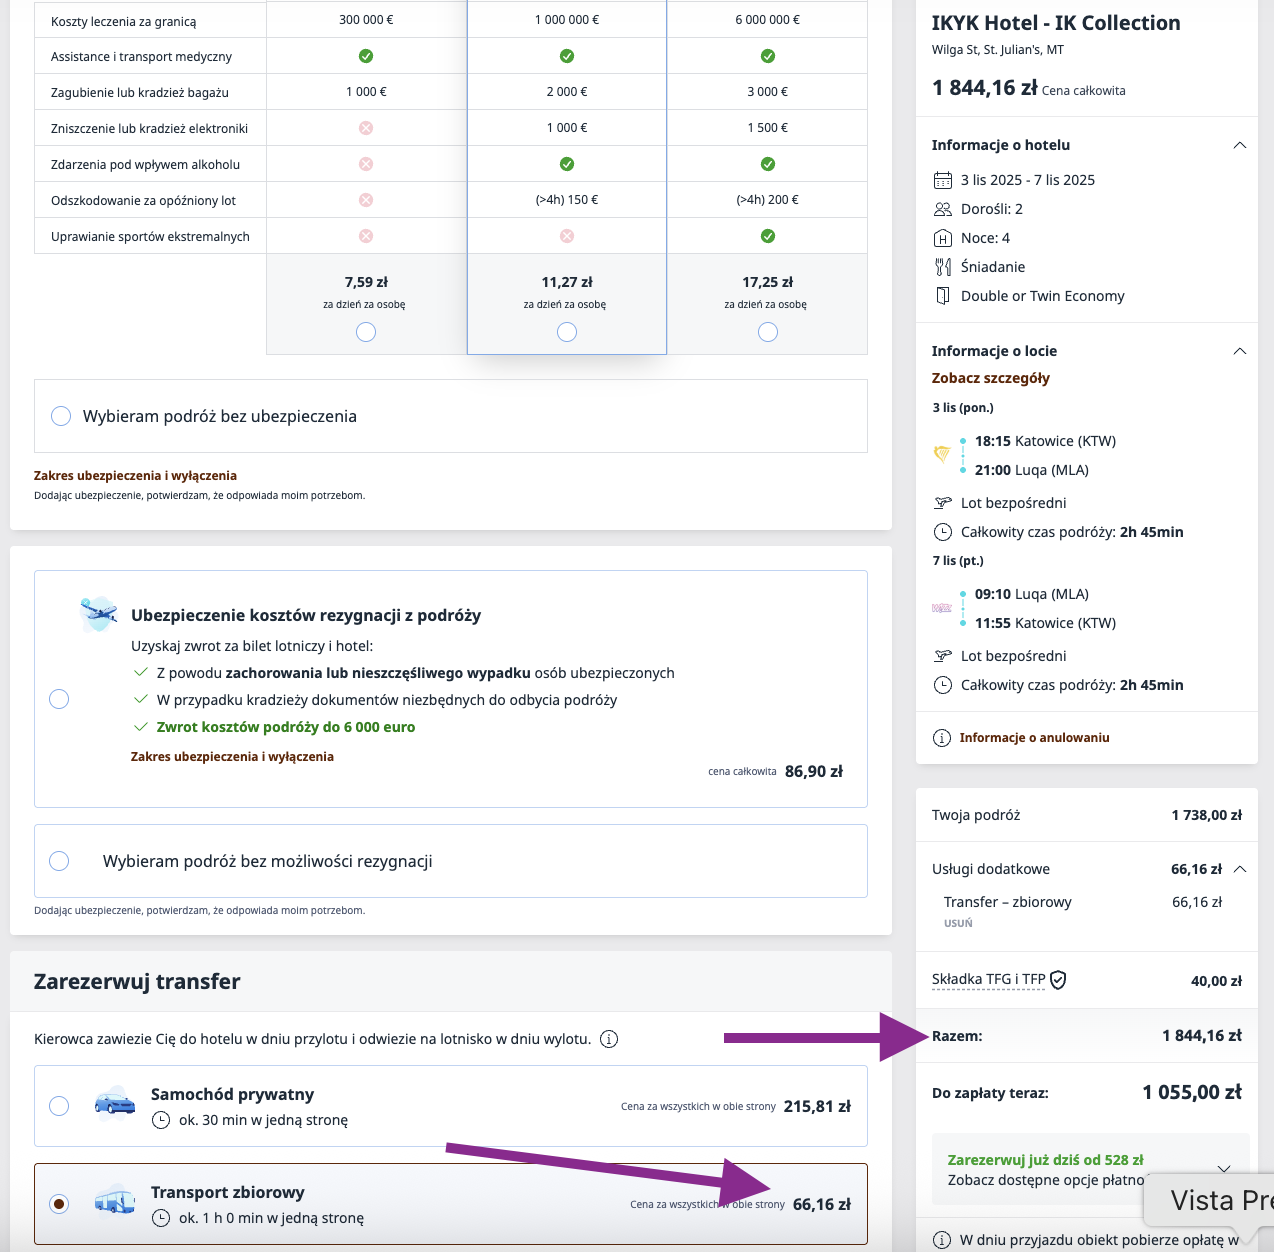This screenshot has width=1274, height=1252.
Task: Select the 7,59 zł insurance plan radio
Action: point(366,332)
